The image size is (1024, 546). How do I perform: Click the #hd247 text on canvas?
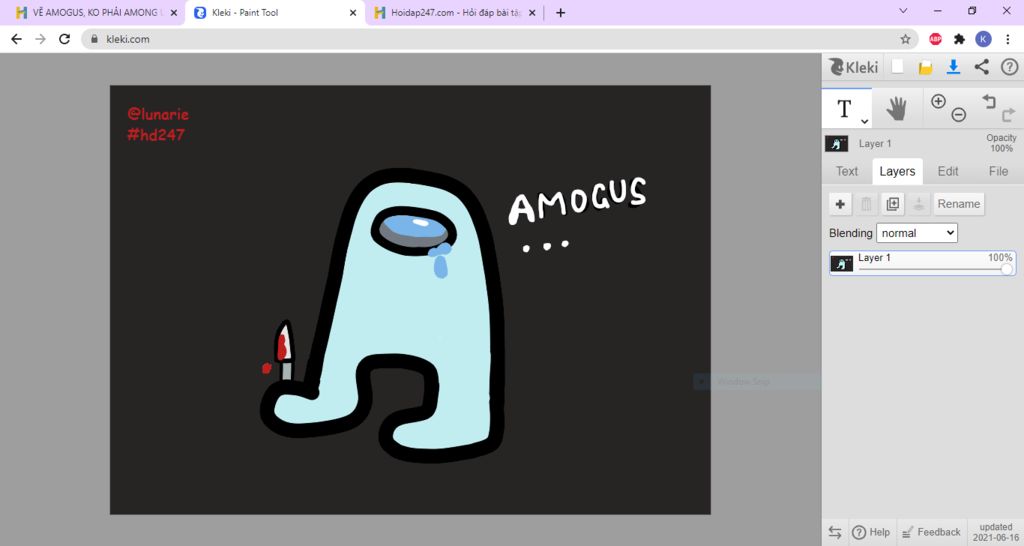click(x=155, y=135)
